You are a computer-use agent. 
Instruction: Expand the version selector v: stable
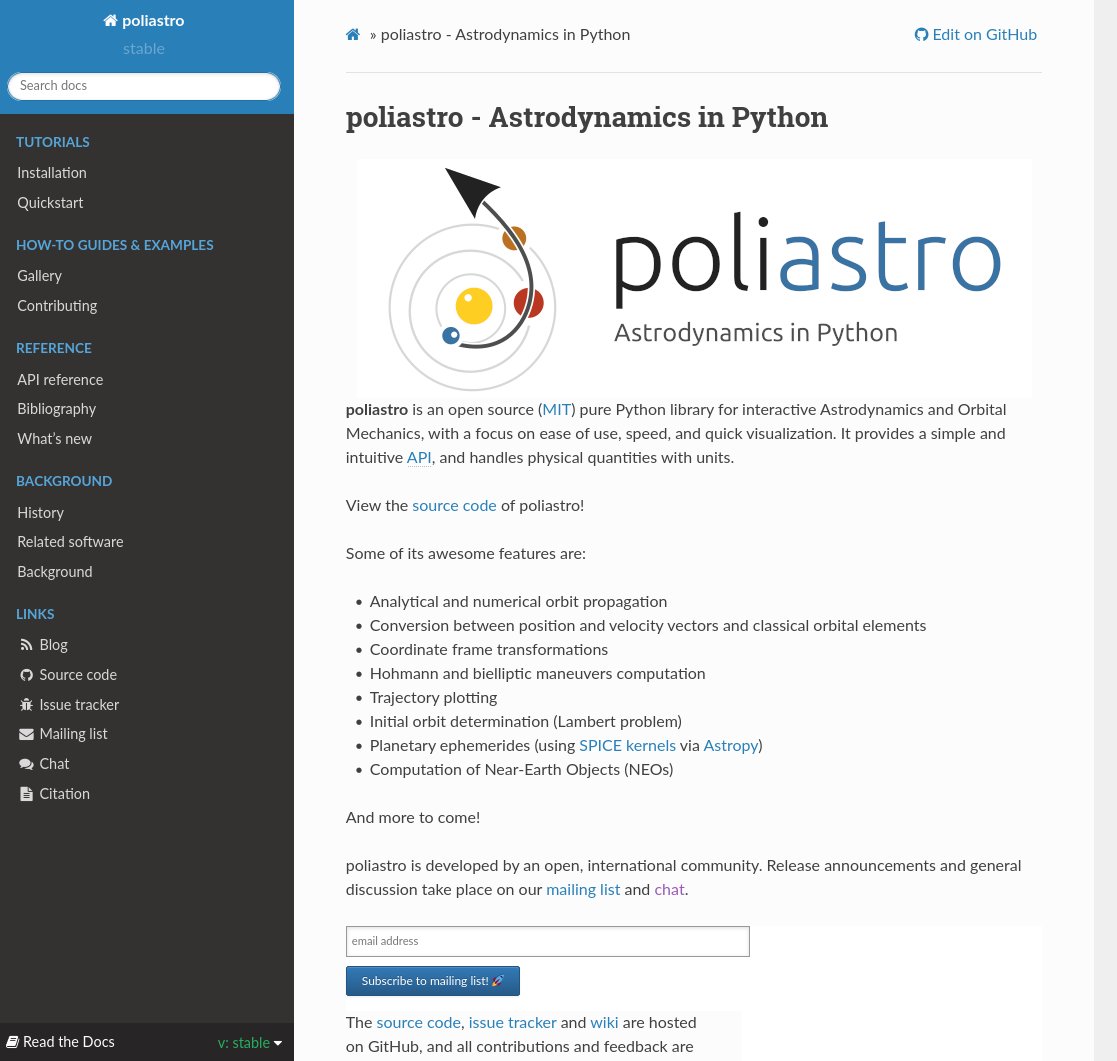pyautogui.click(x=249, y=1042)
